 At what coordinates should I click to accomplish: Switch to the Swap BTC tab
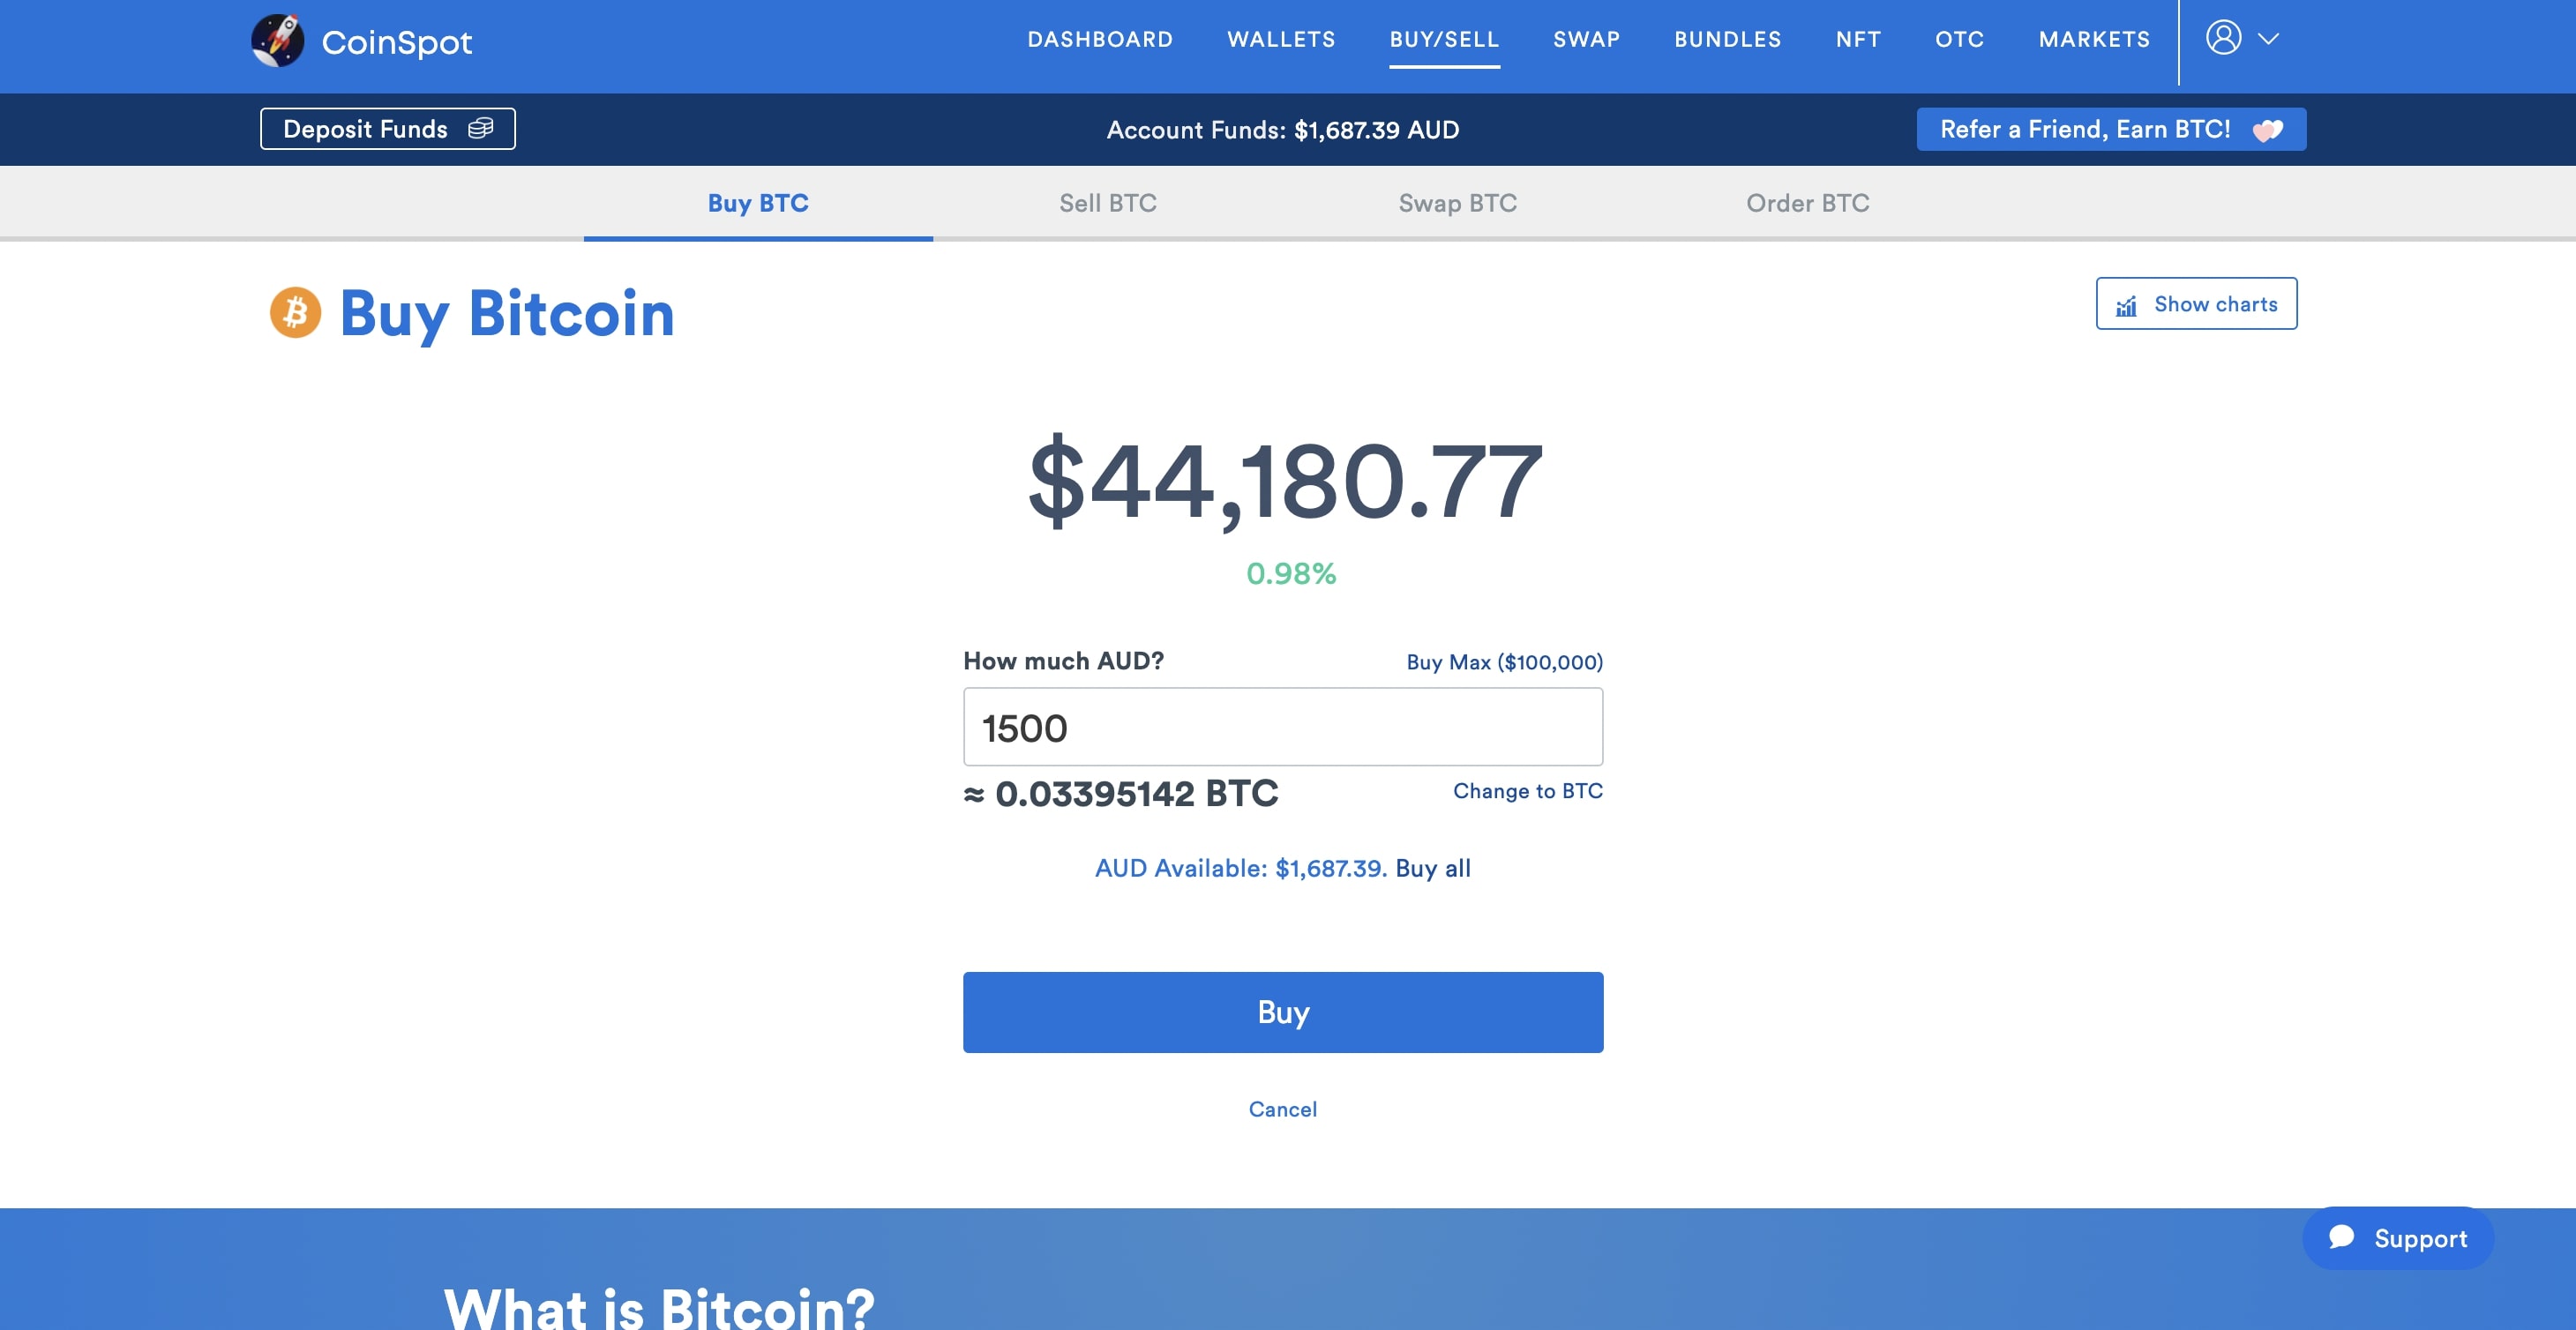click(1457, 203)
